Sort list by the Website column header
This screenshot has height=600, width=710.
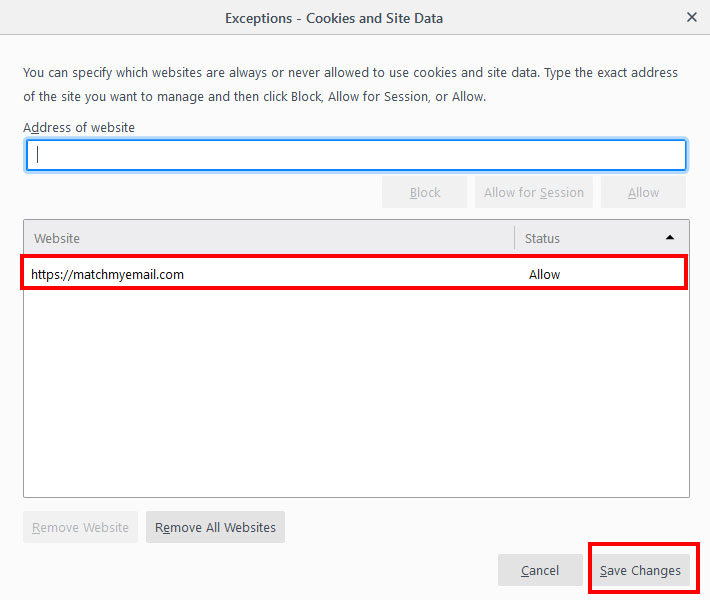point(268,238)
